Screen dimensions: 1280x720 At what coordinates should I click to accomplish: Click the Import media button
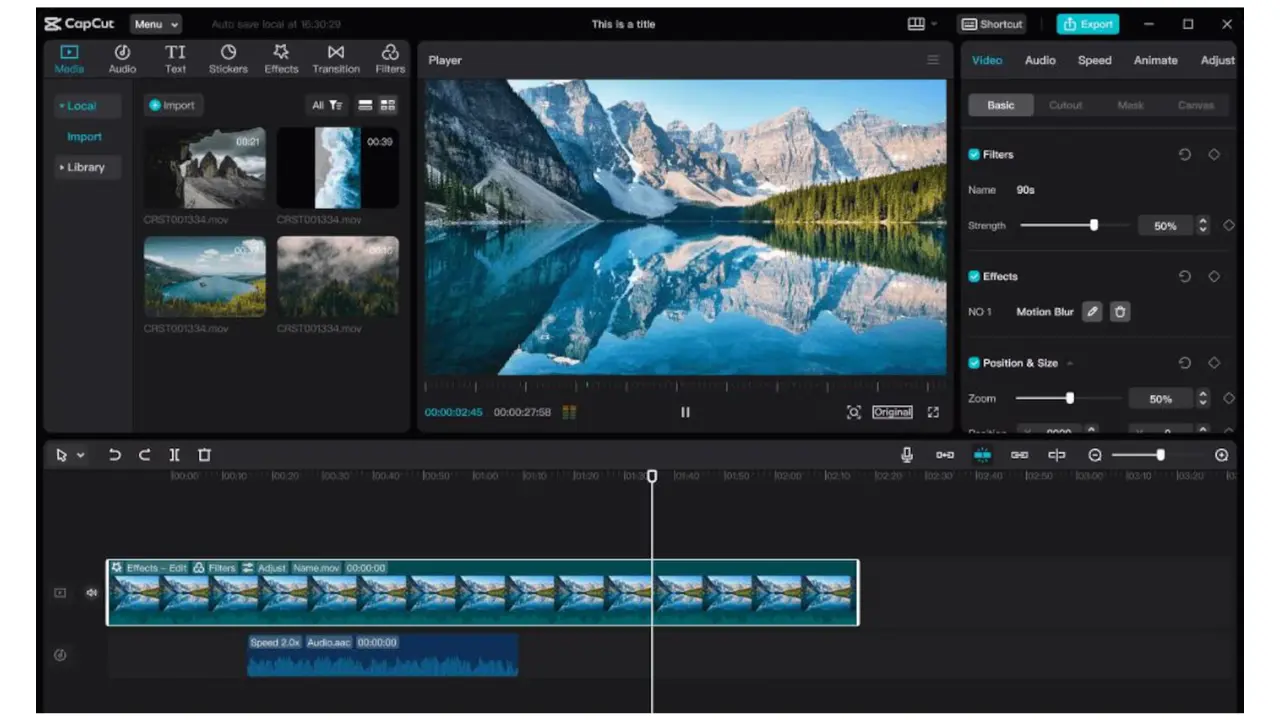tap(173, 105)
